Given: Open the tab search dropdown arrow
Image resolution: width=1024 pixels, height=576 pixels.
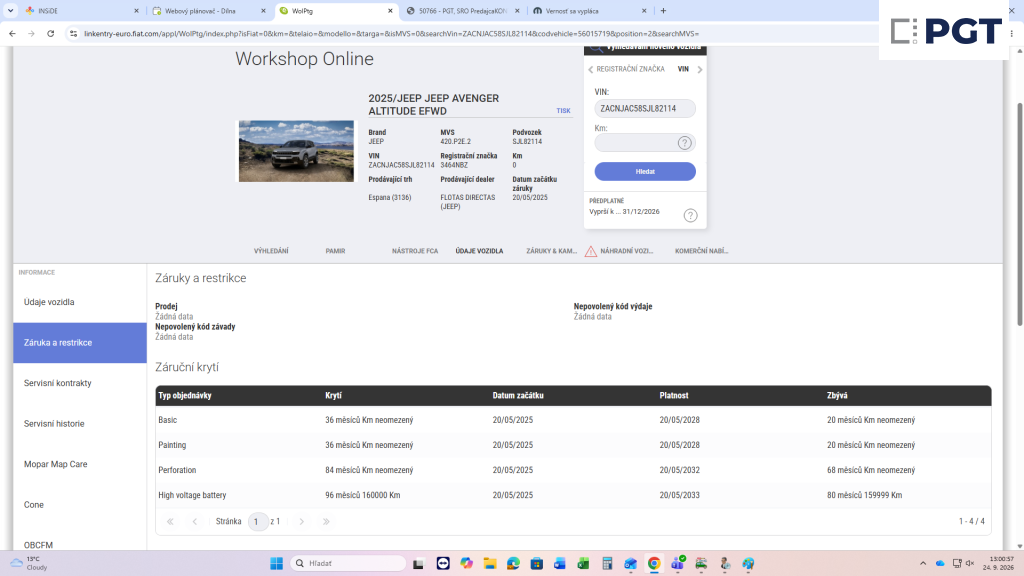Looking at the screenshot, I should 10,10.
